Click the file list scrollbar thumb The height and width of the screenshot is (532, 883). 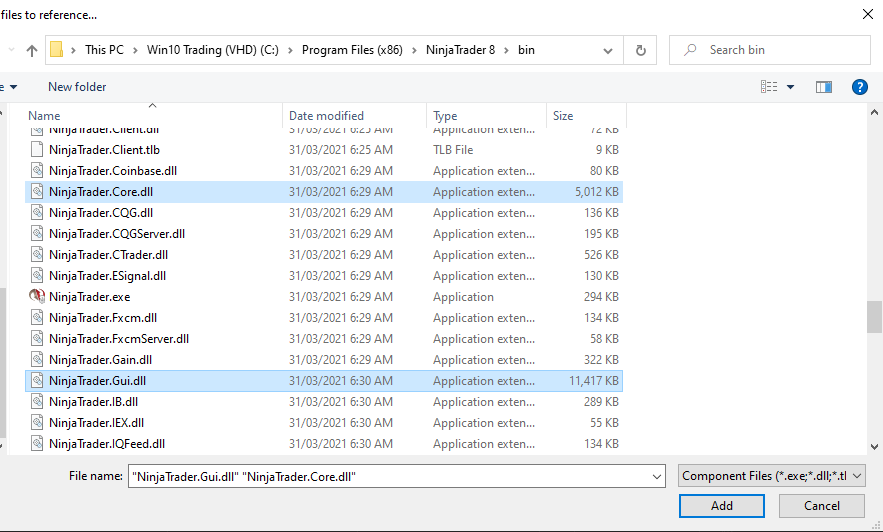pos(874,317)
